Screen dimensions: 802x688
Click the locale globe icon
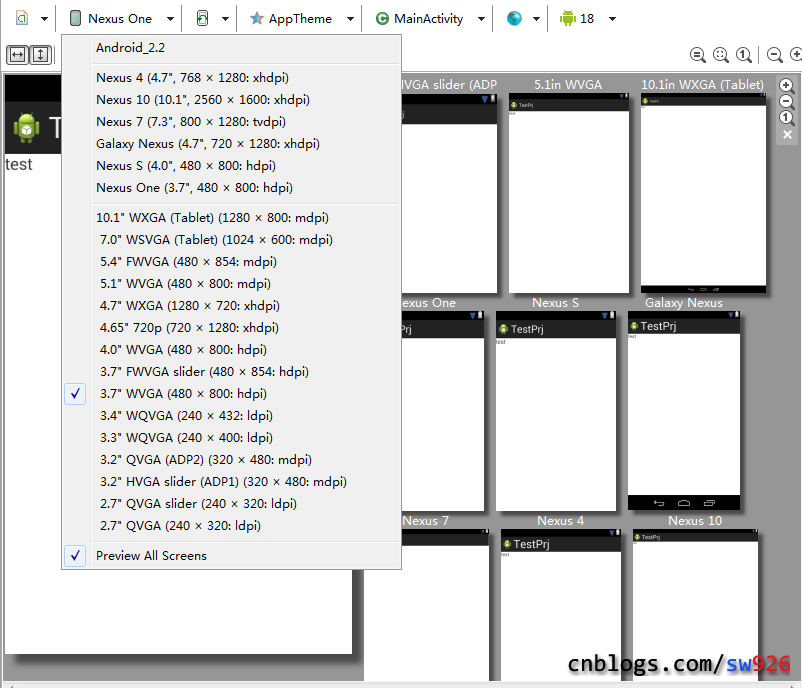click(514, 18)
